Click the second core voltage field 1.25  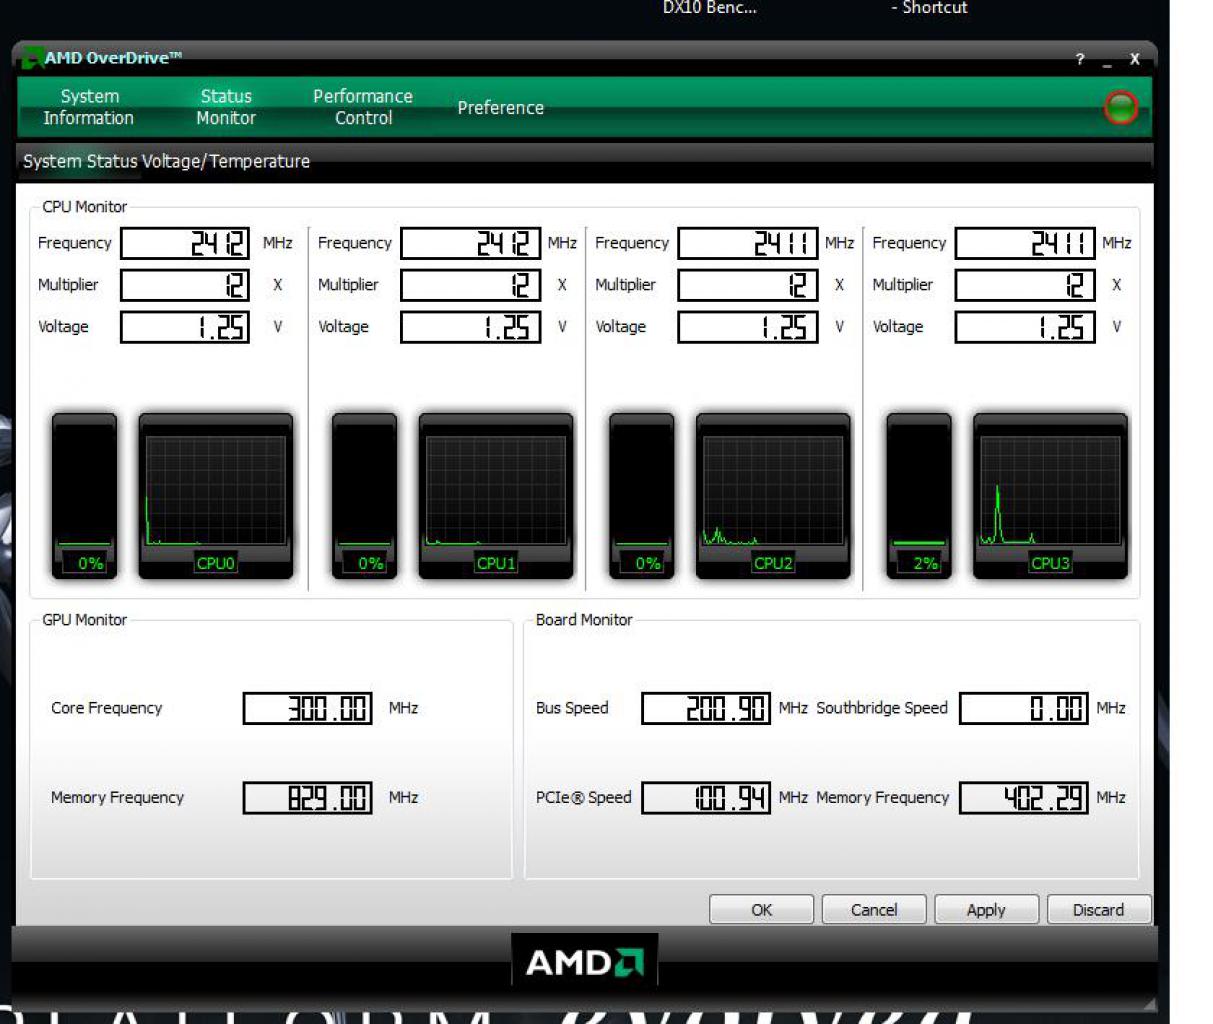tap(471, 327)
